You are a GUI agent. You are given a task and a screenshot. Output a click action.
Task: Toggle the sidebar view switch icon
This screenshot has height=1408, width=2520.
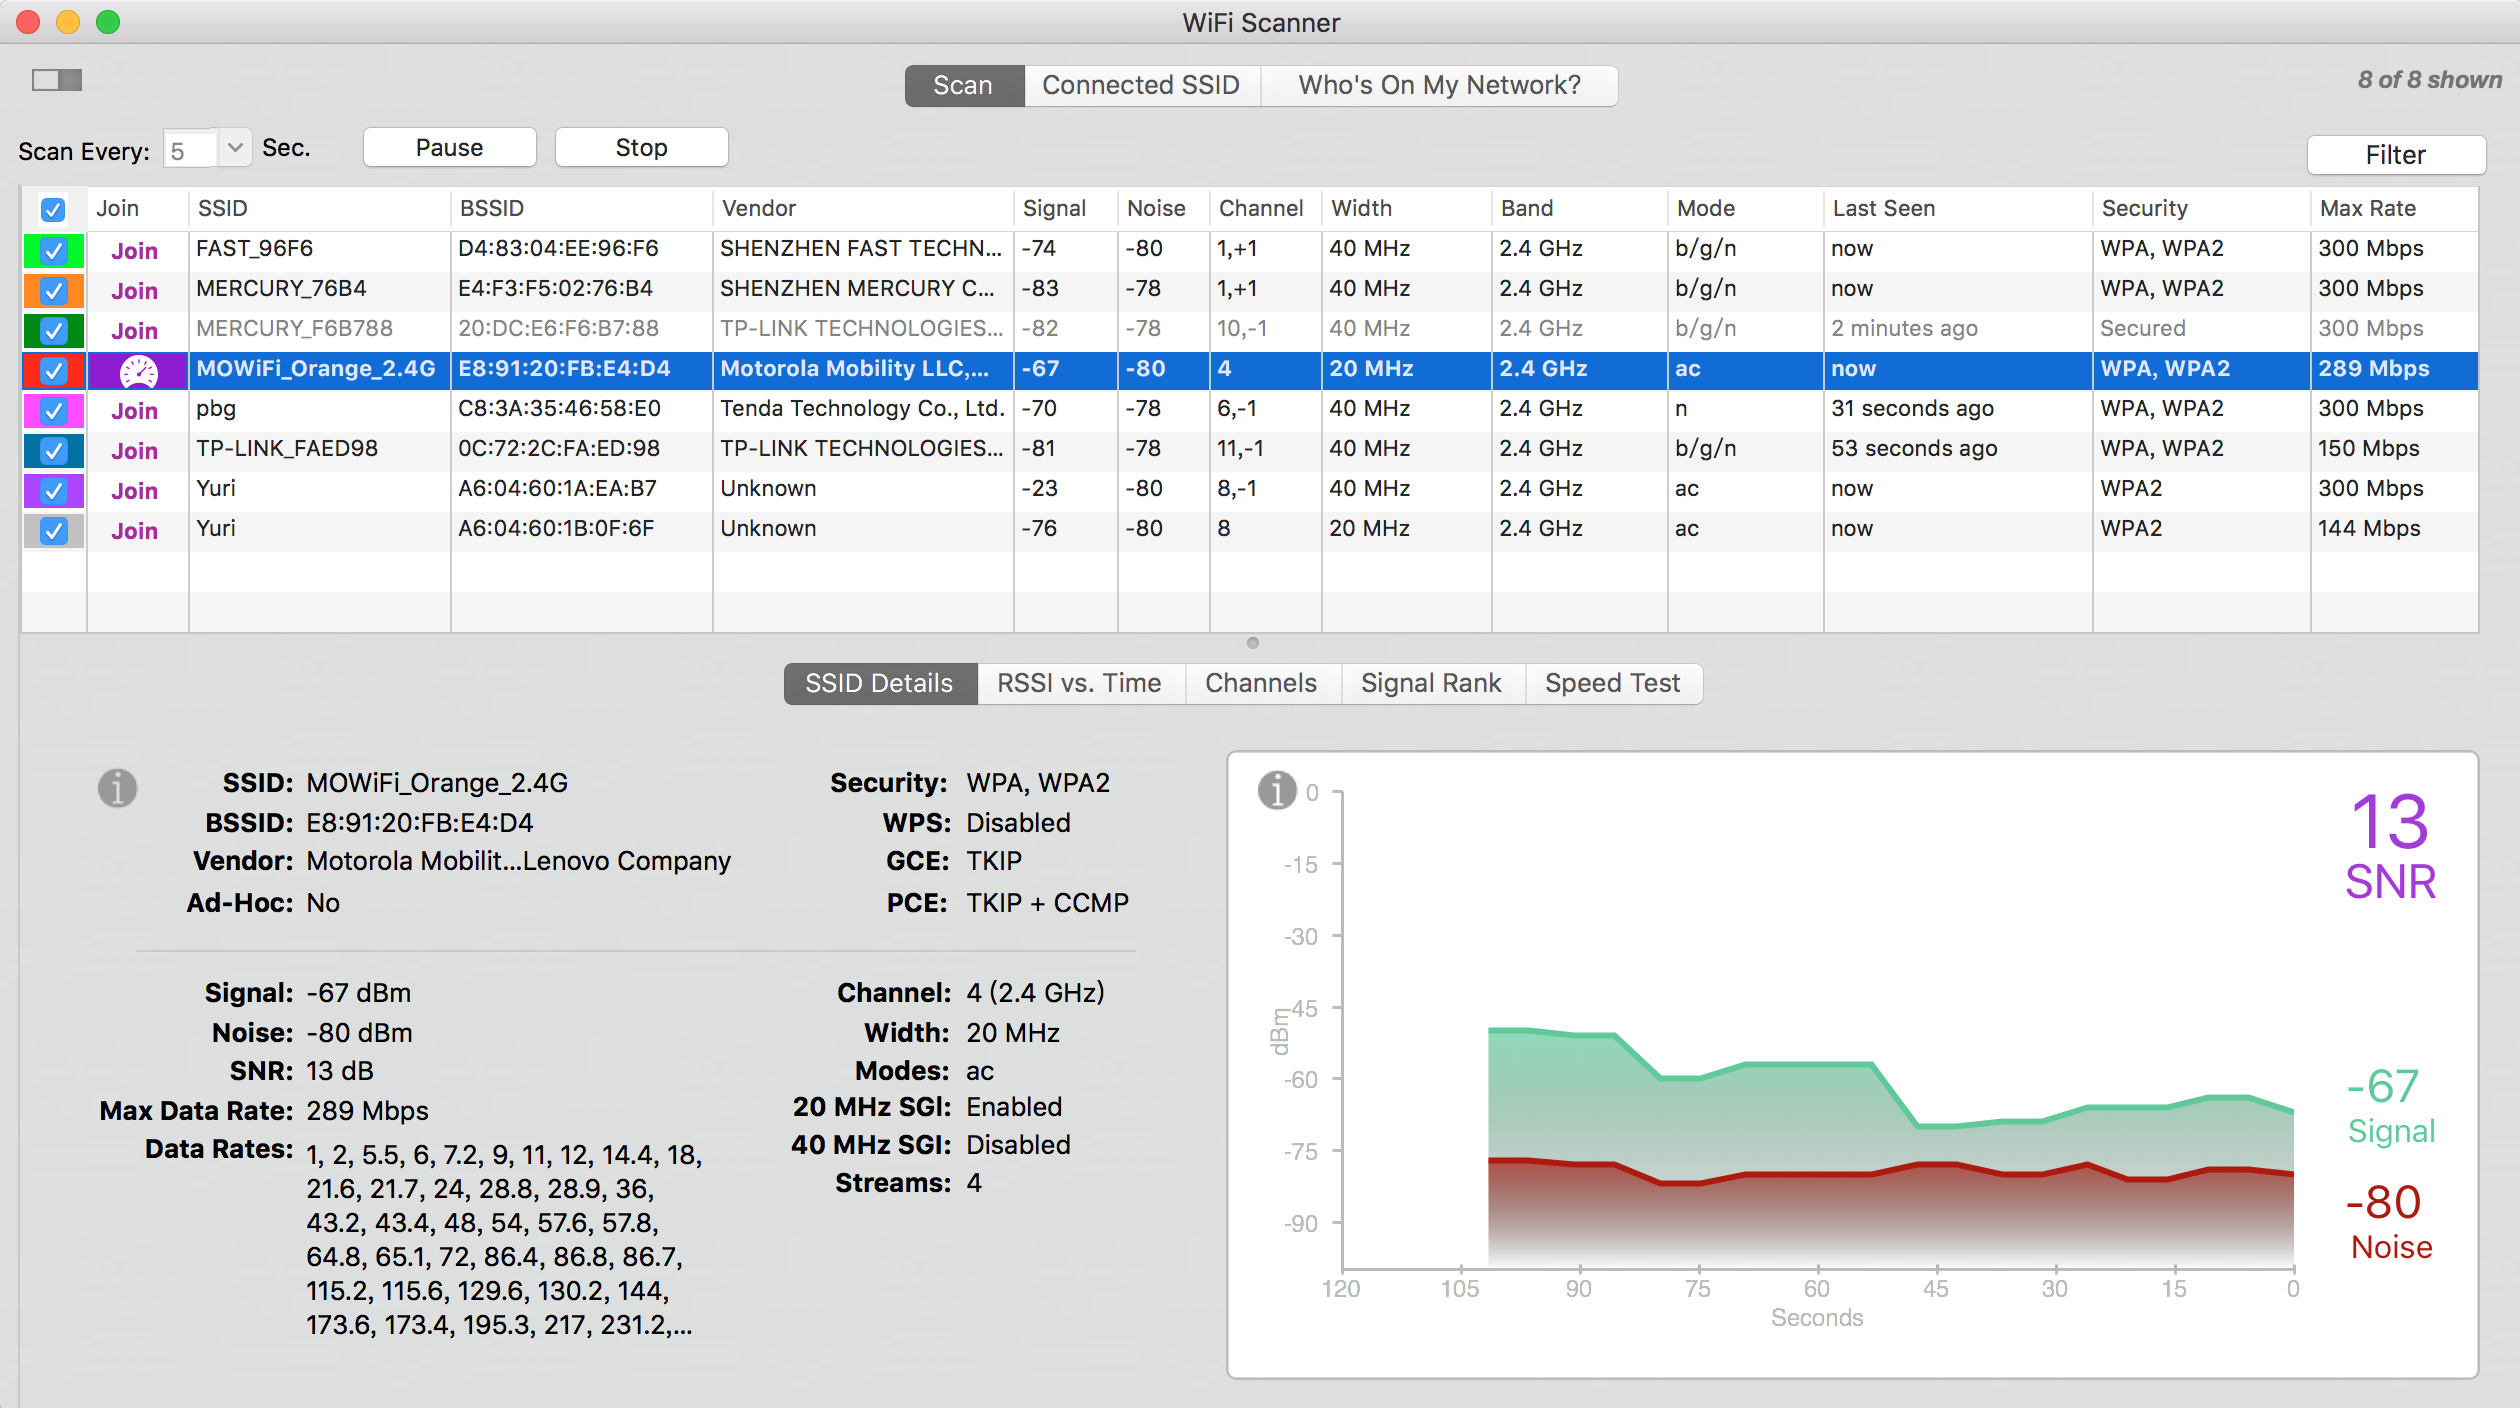56,80
